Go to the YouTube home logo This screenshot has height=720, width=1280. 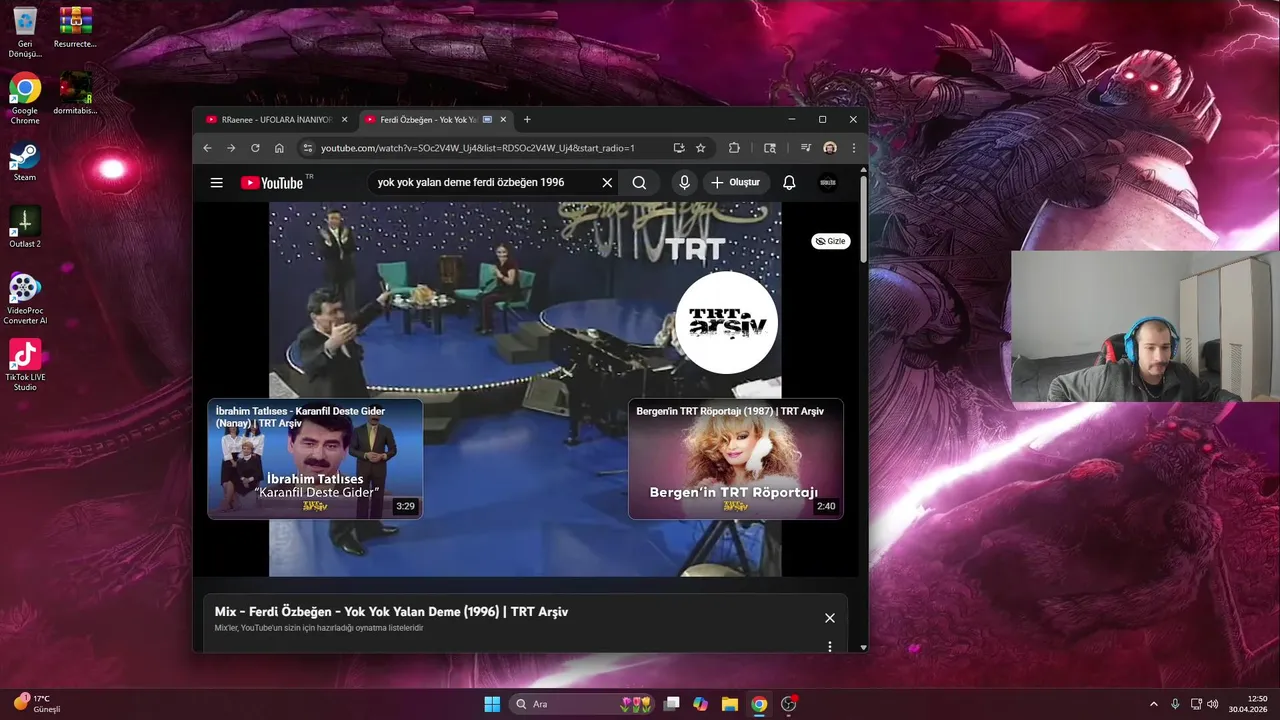click(x=272, y=183)
